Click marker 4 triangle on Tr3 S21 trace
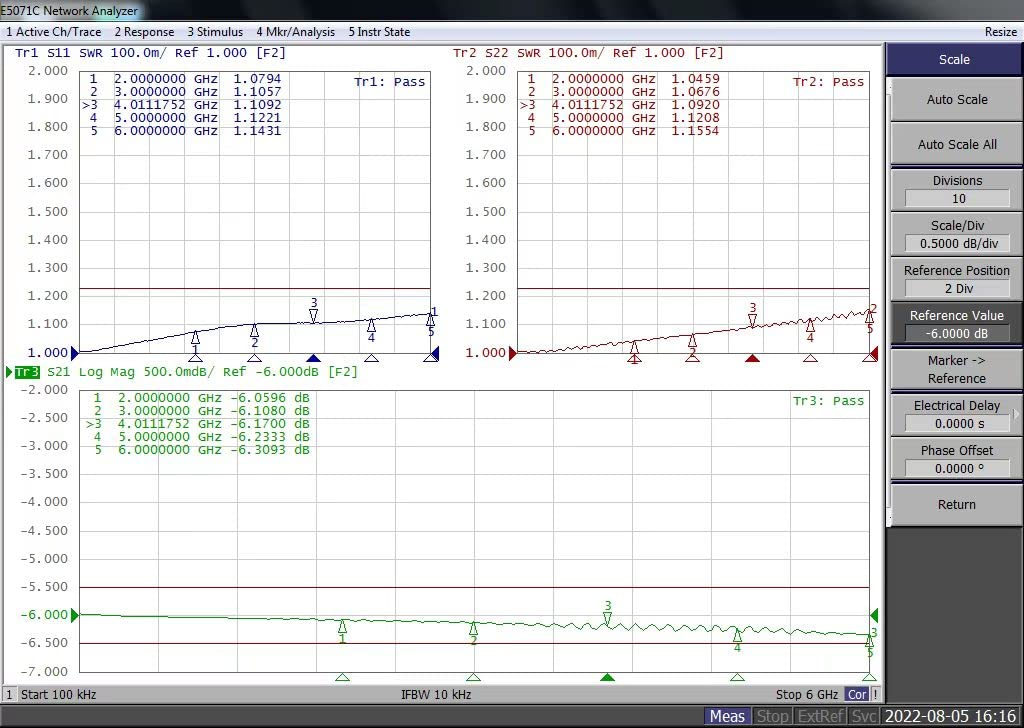The image size is (1024, 728). [x=737, y=634]
